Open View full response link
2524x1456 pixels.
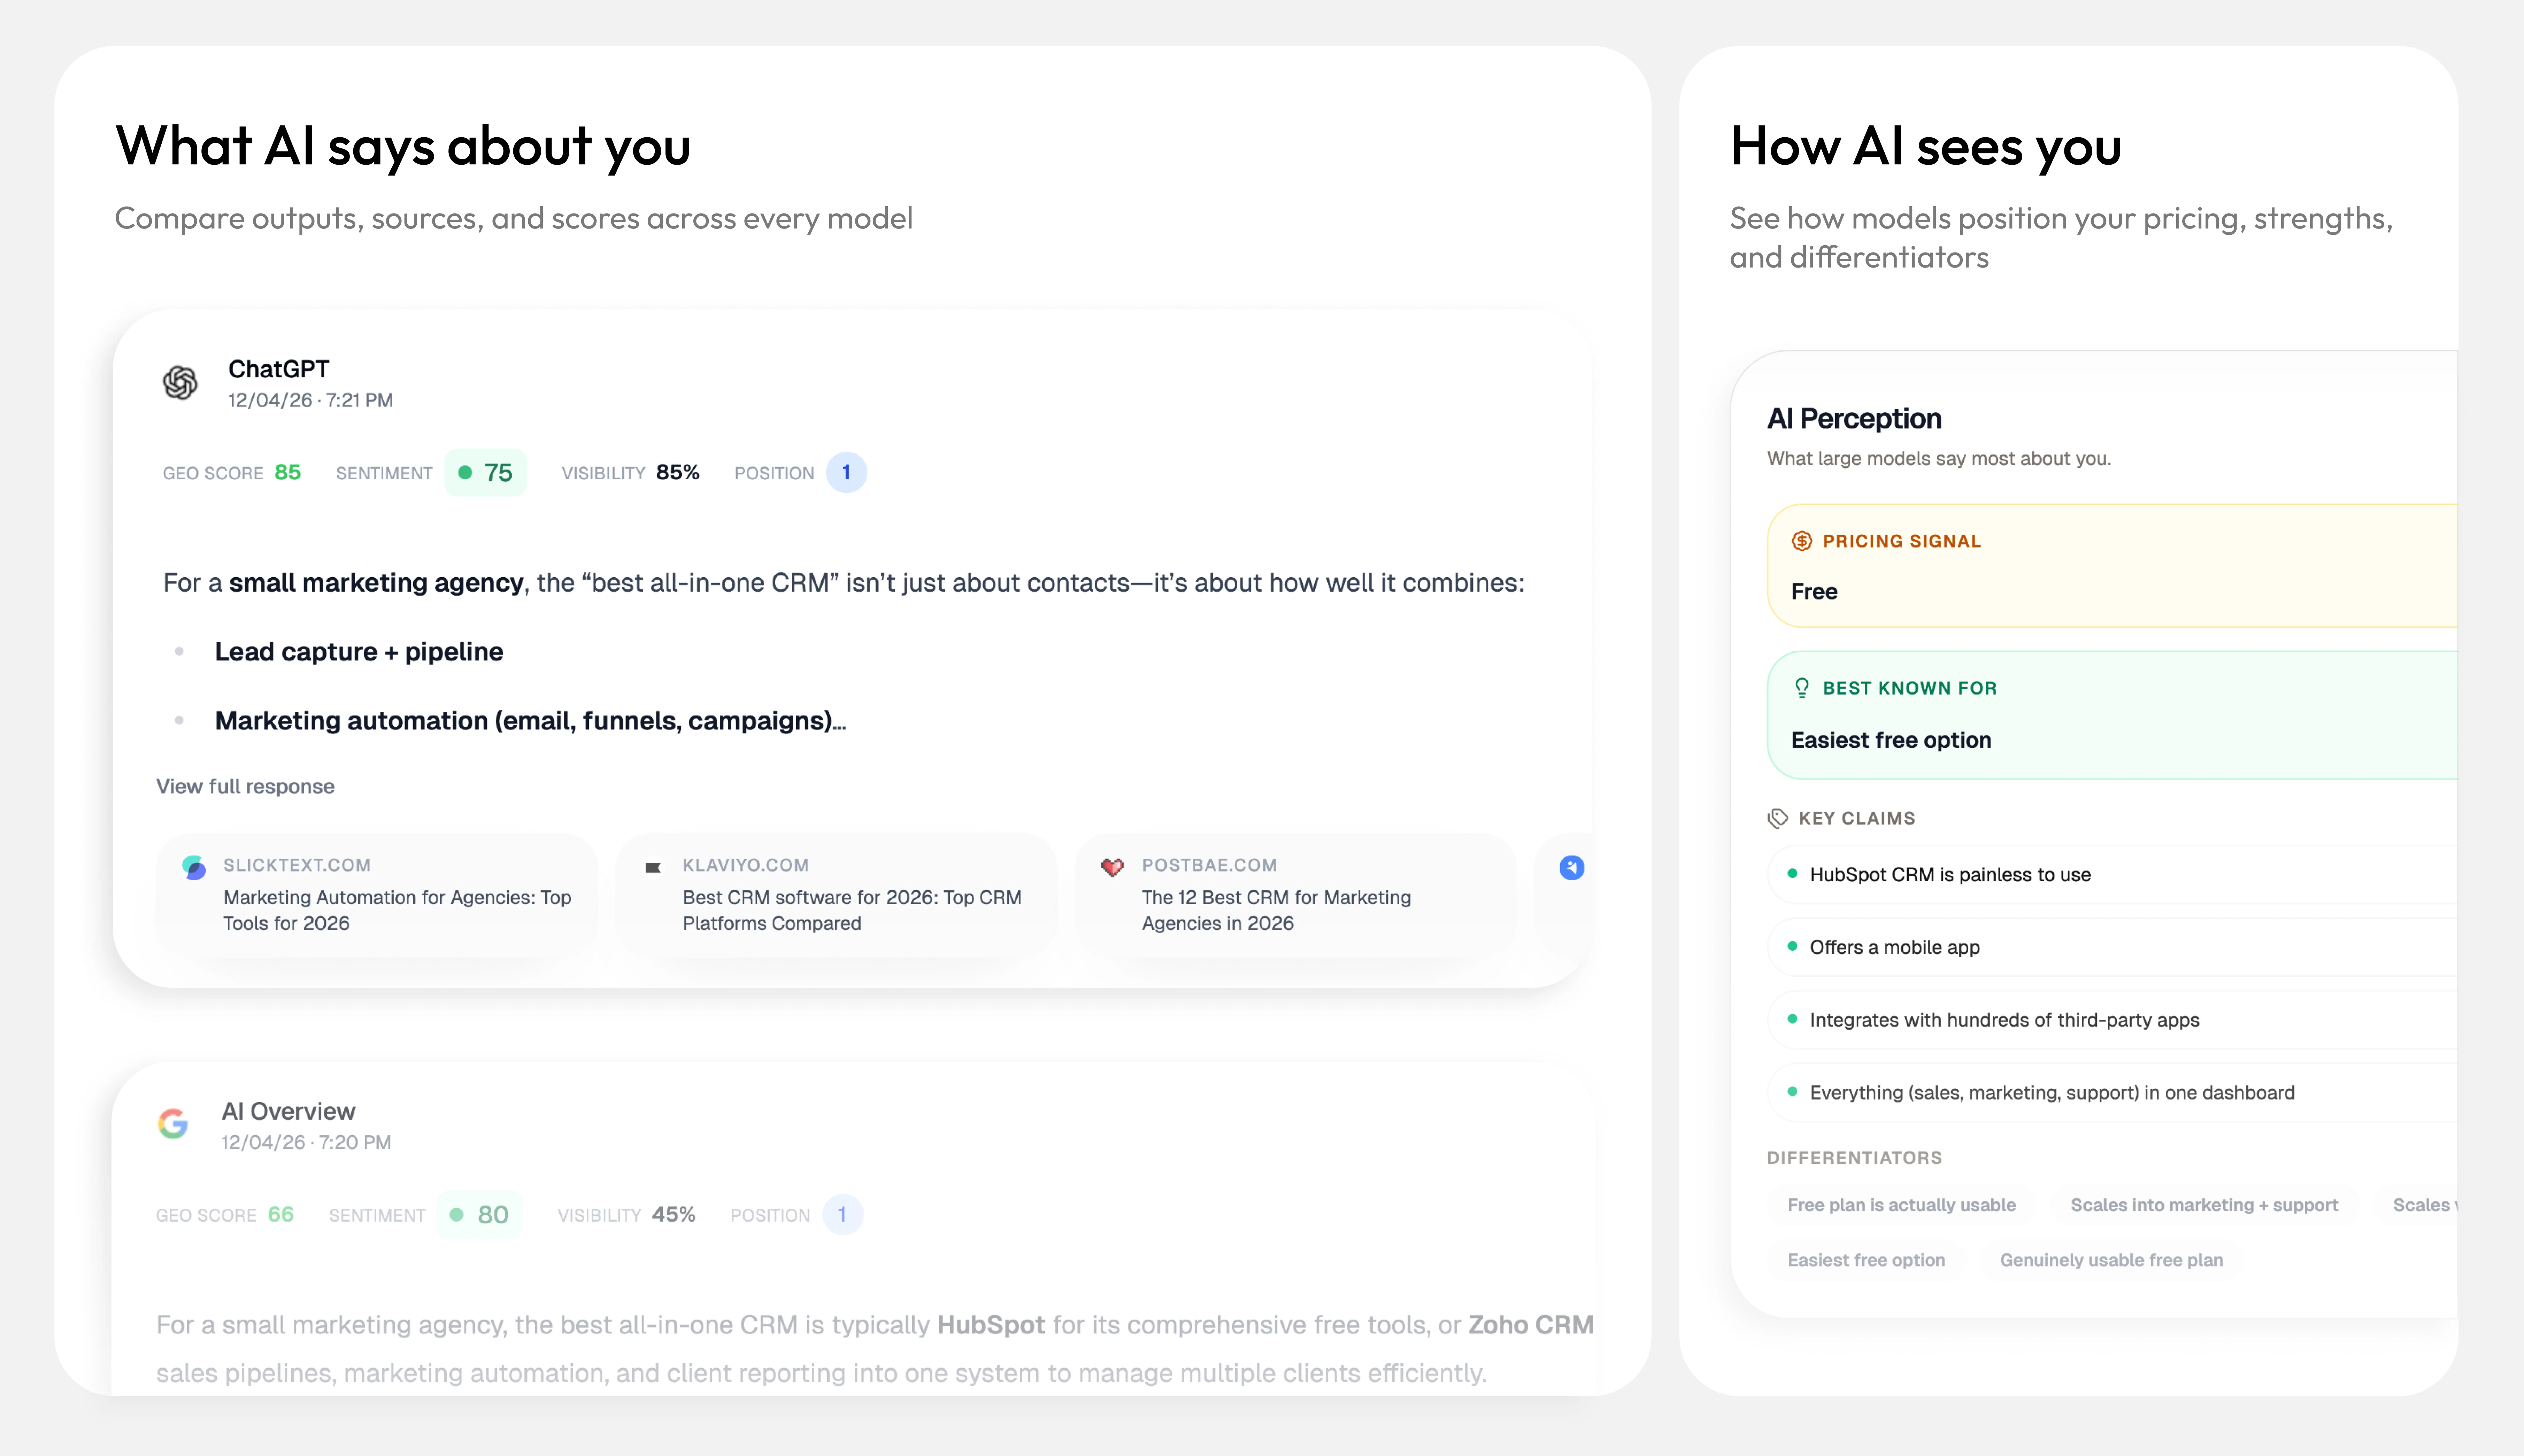(245, 786)
